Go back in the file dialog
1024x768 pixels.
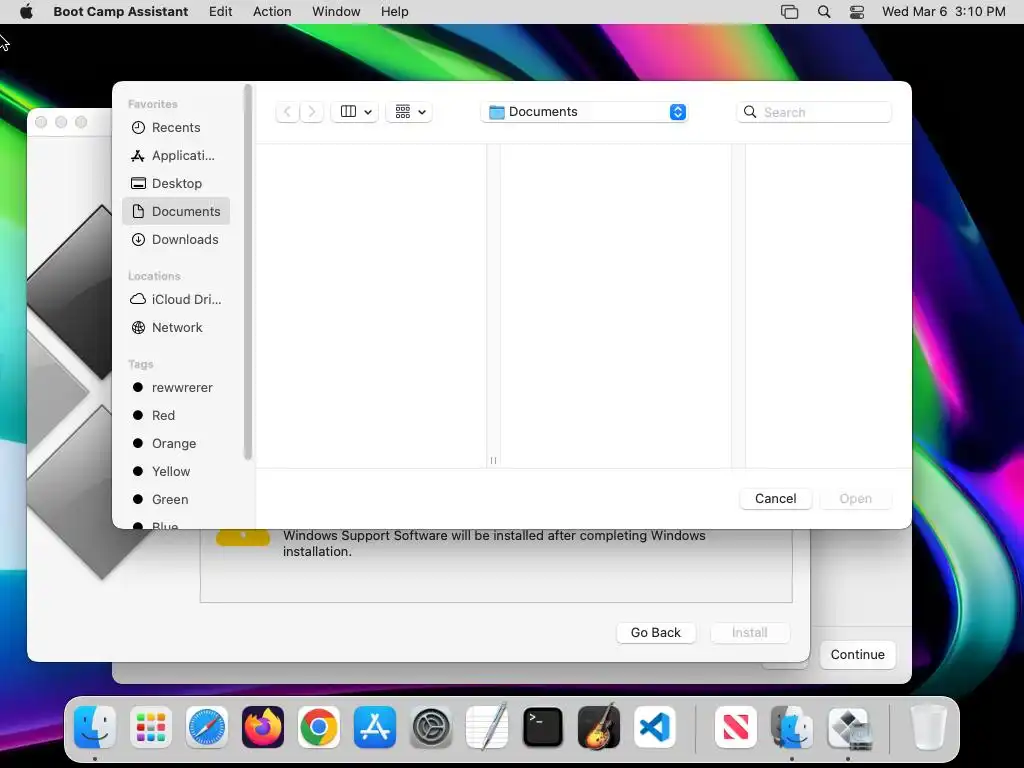click(287, 112)
